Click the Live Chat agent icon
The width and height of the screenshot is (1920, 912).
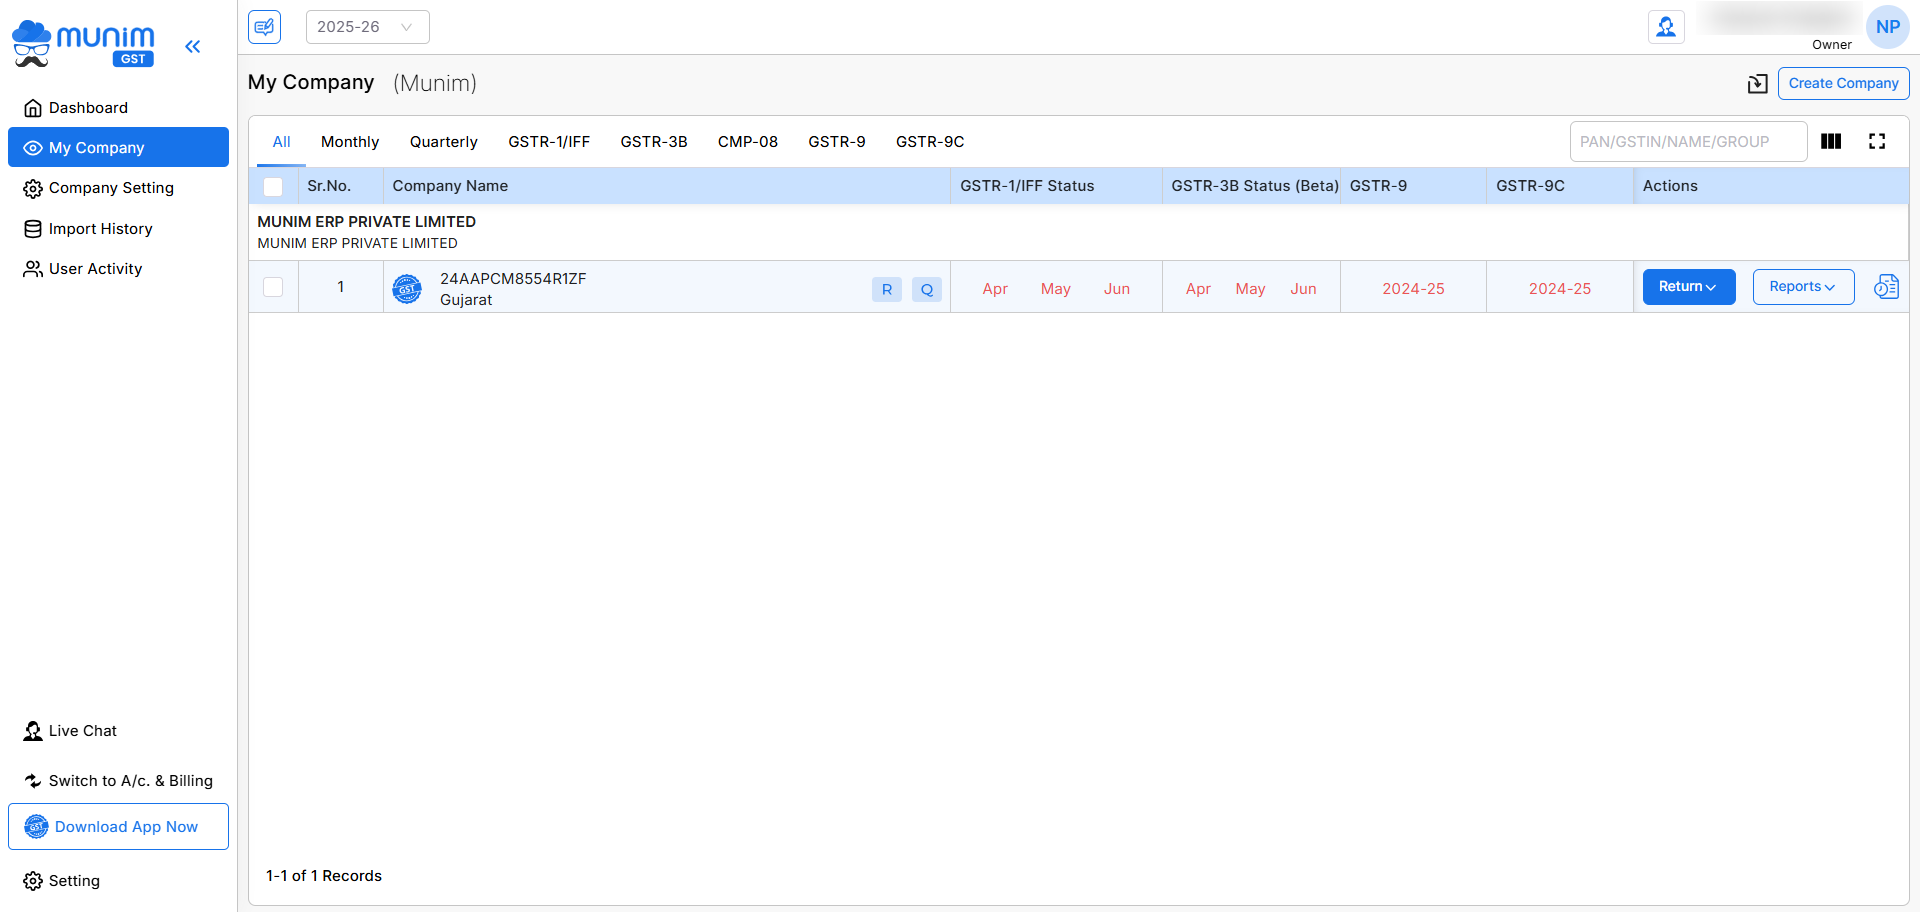click(33, 731)
